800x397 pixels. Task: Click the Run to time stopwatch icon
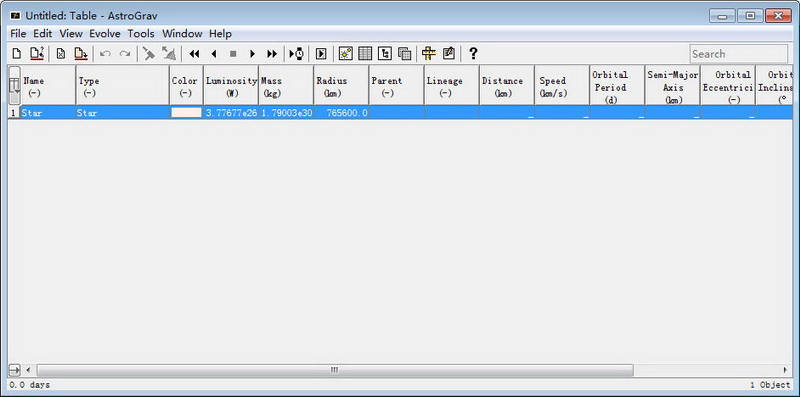296,54
